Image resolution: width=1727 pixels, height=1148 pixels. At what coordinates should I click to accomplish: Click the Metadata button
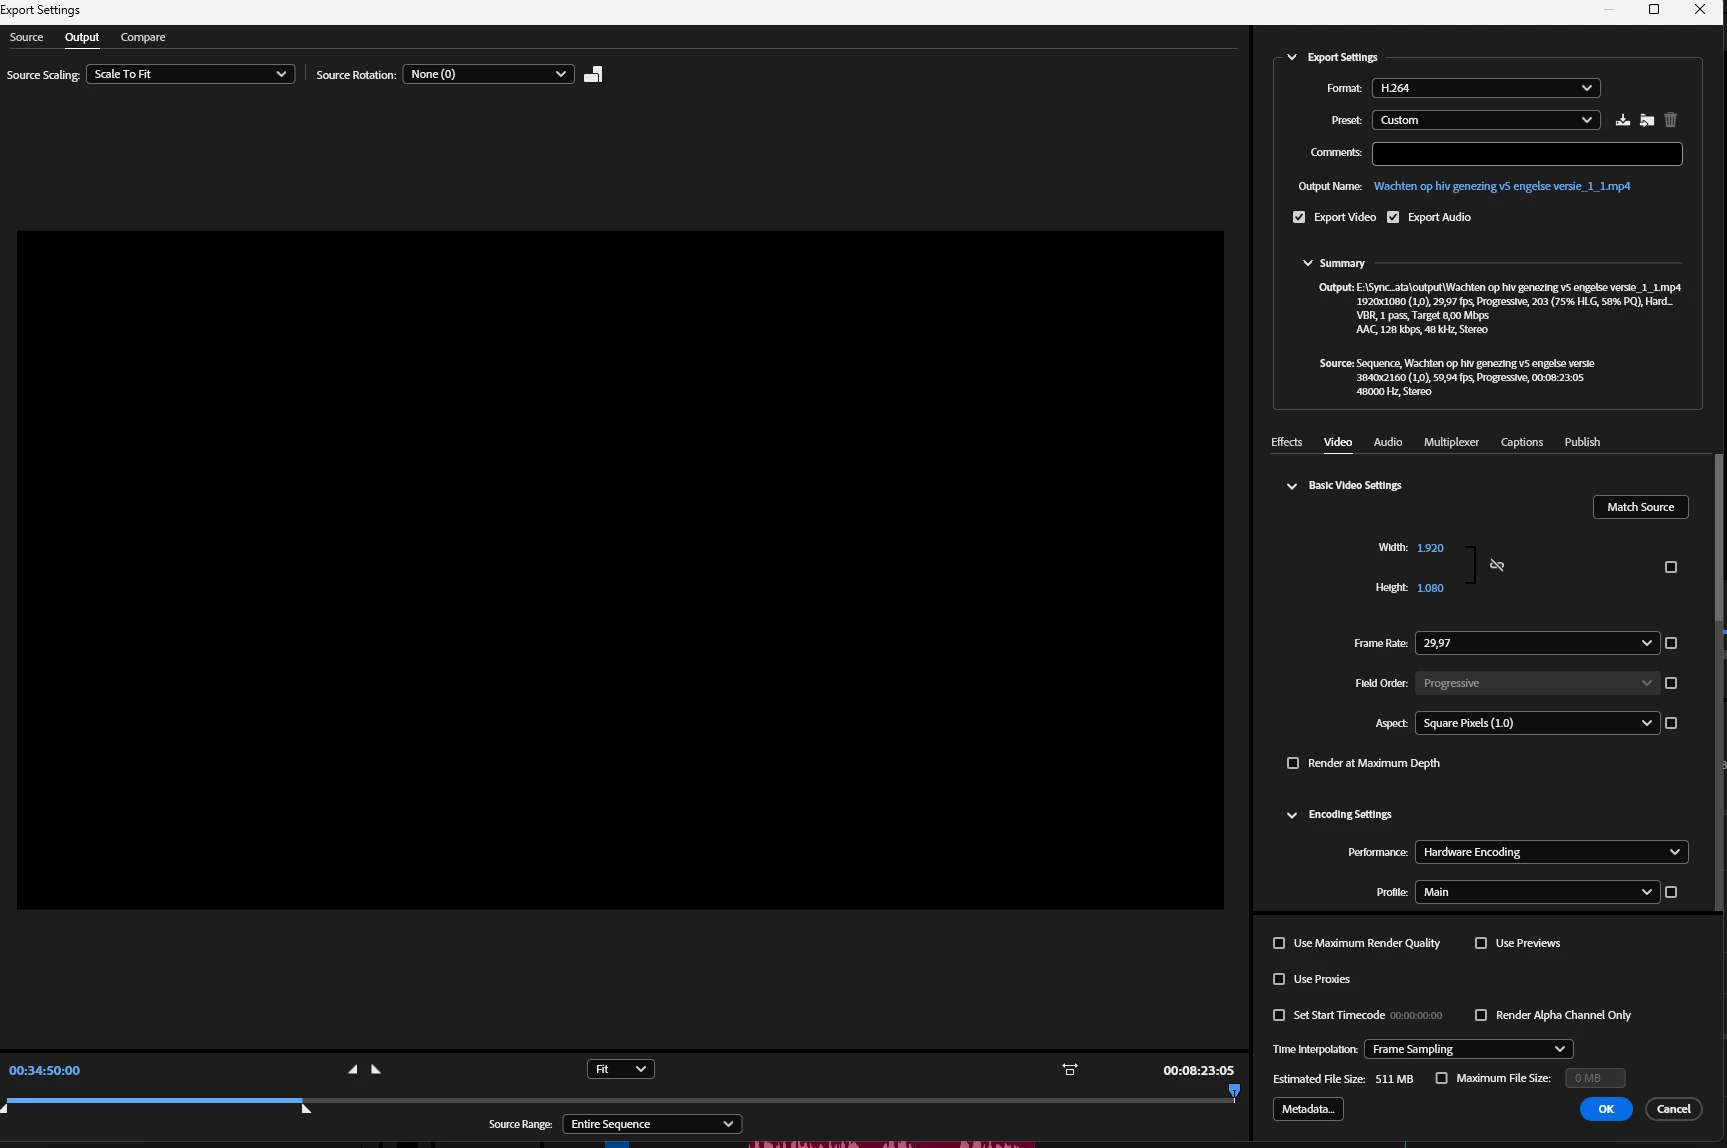(x=1308, y=1109)
